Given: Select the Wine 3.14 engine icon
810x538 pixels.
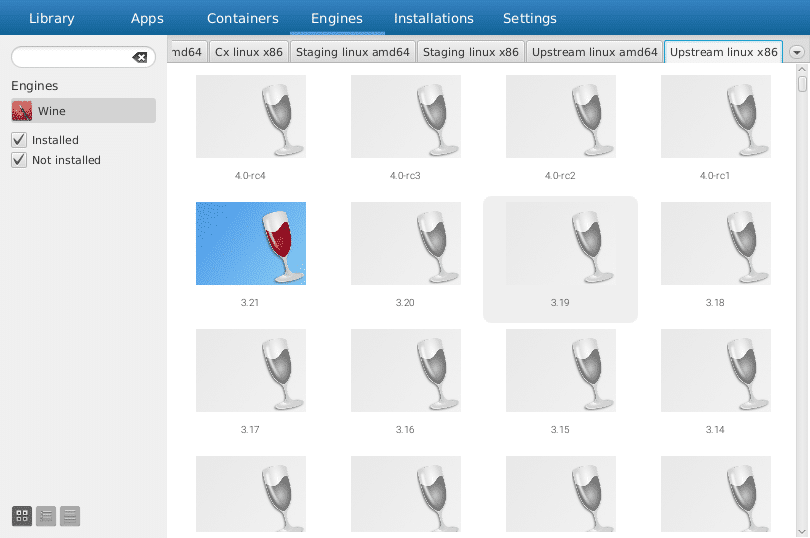Looking at the screenshot, I should (x=715, y=371).
